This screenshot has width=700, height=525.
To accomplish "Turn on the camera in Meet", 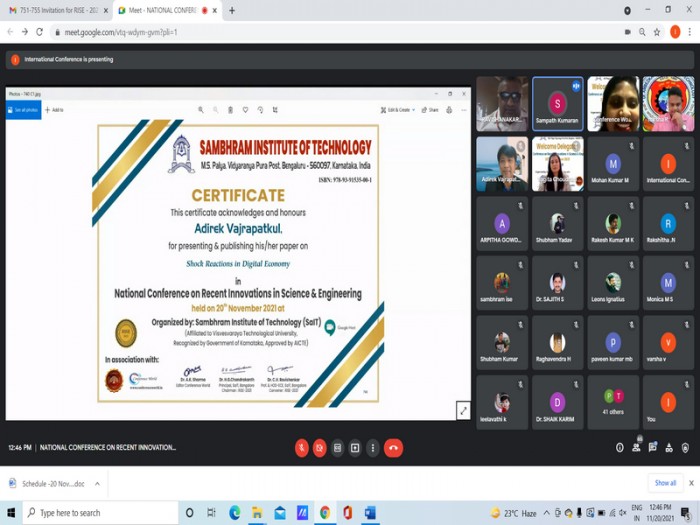I will [320, 448].
